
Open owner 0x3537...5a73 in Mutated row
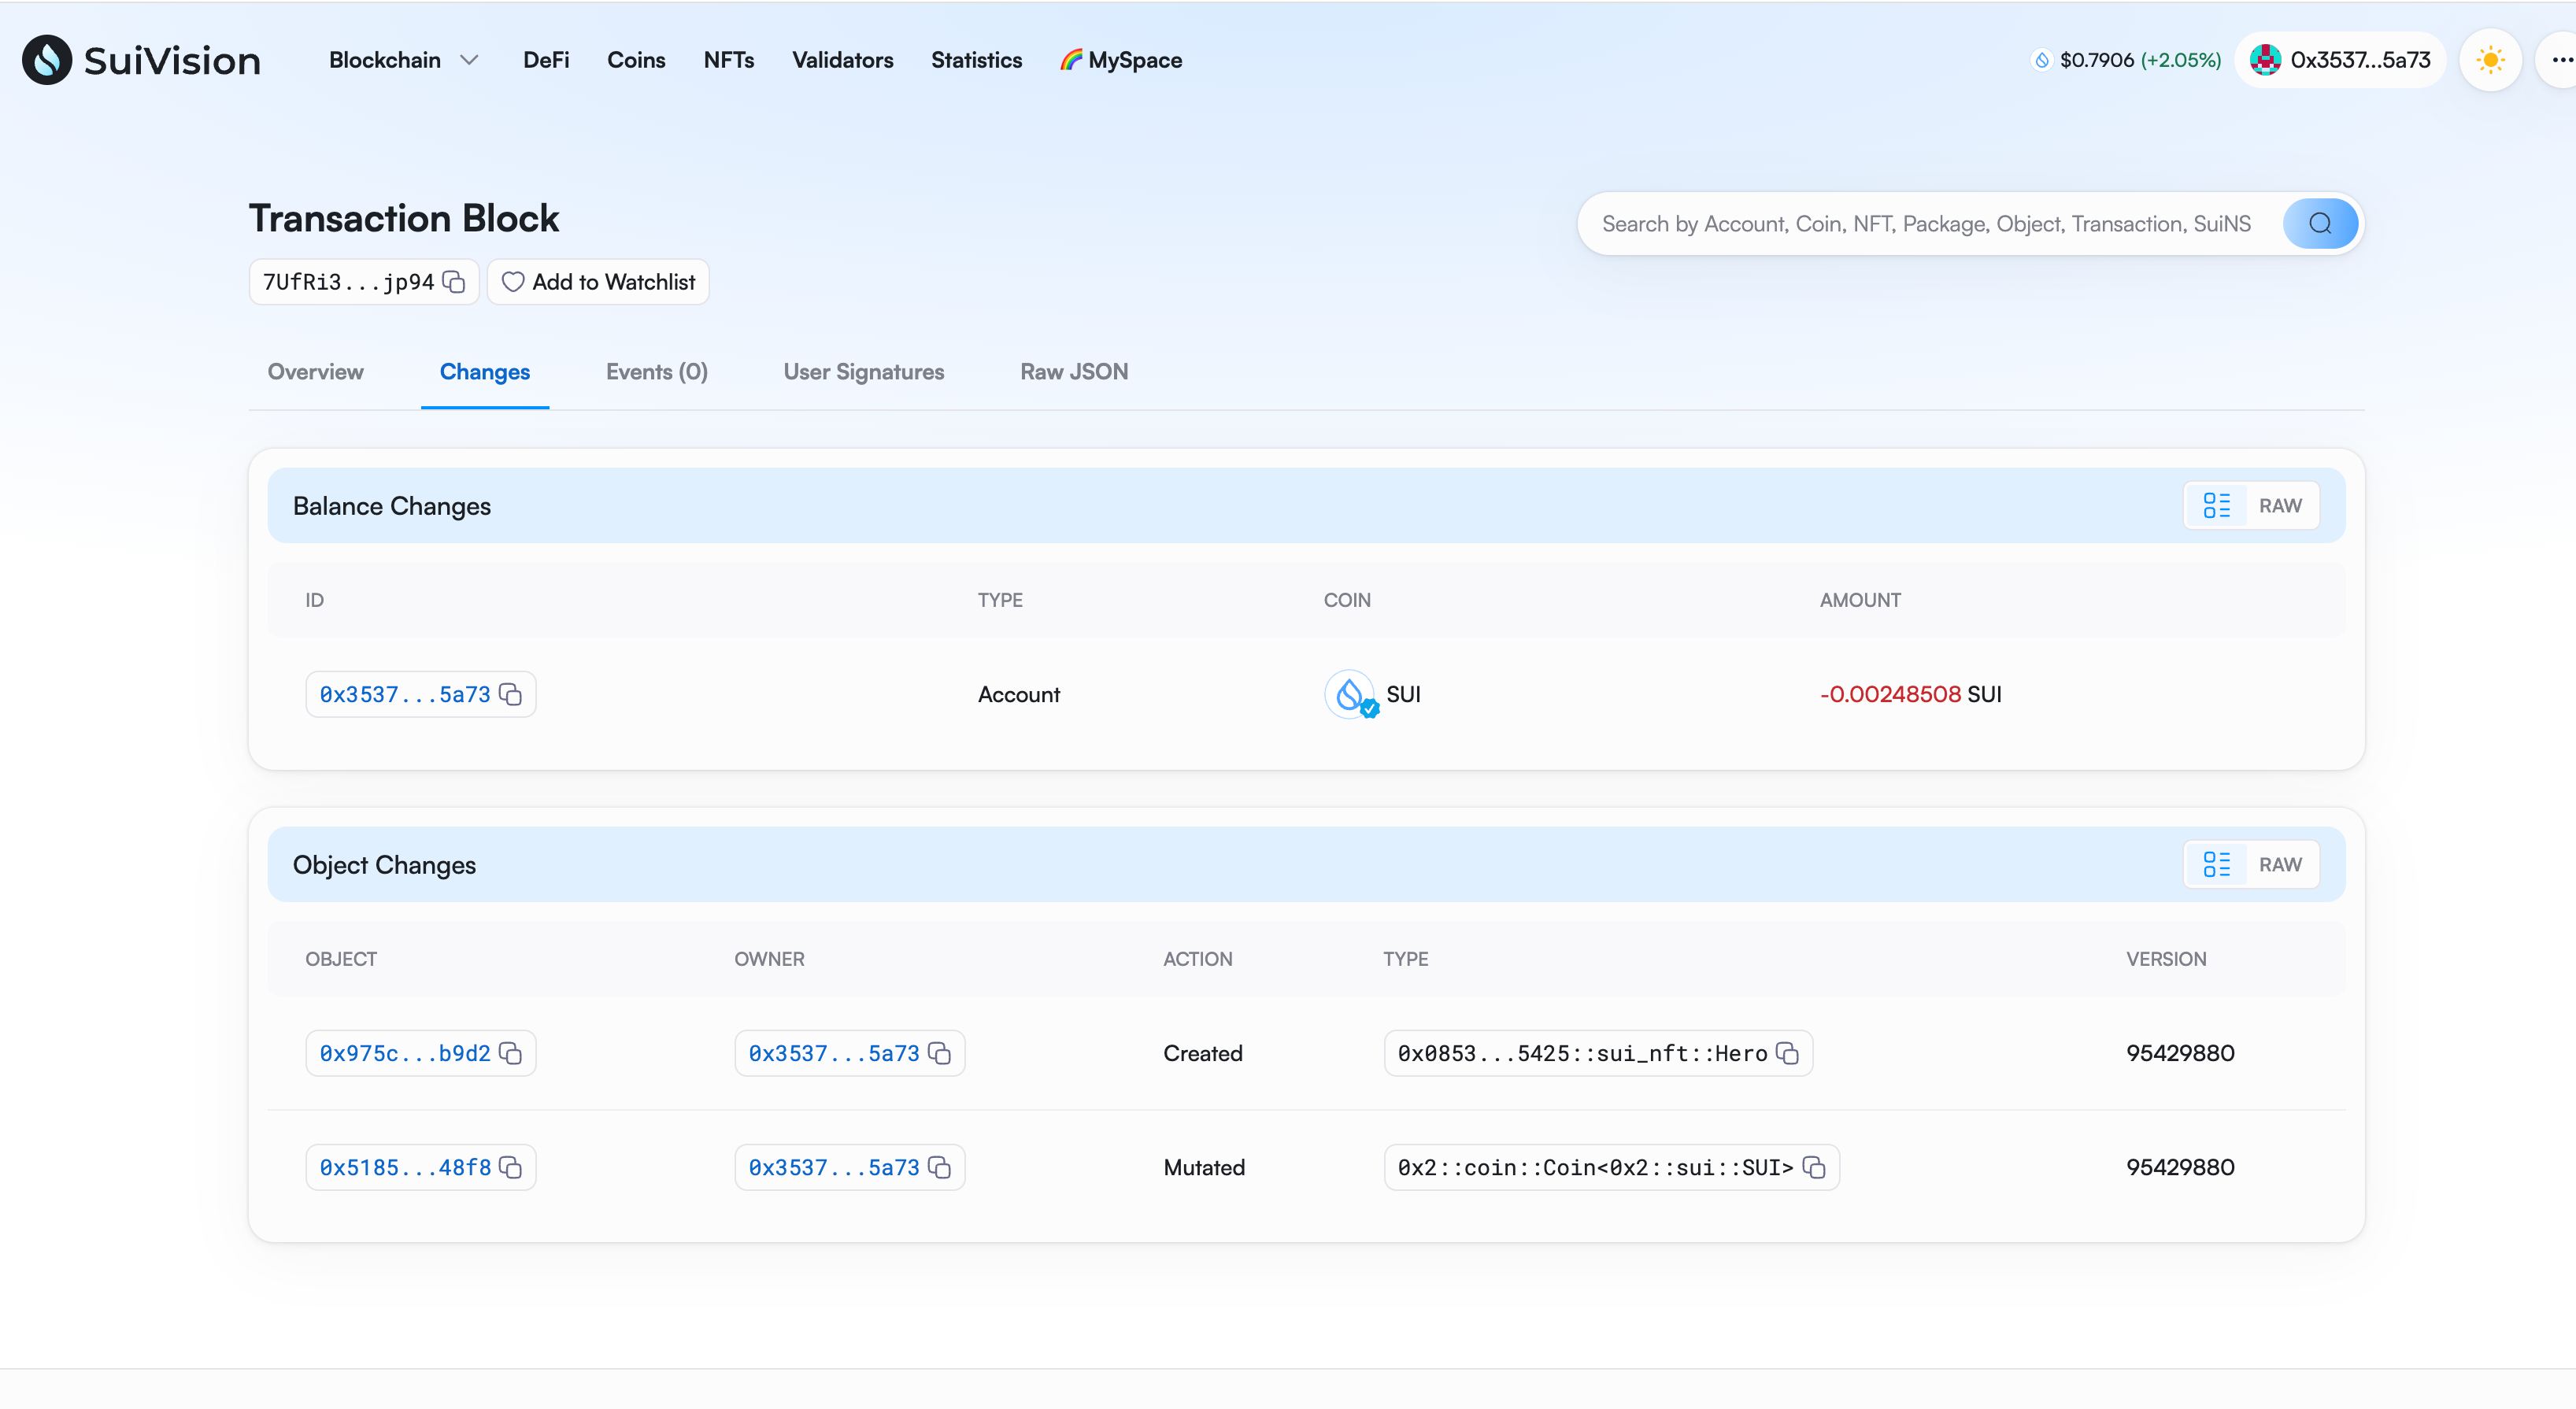pyautogui.click(x=834, y=1167)
